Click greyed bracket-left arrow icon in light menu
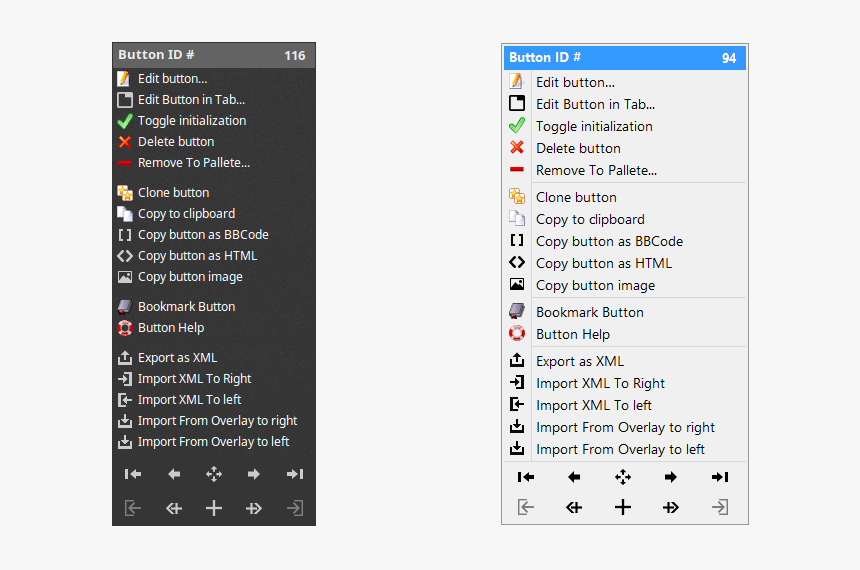 (x=525, y=507)
